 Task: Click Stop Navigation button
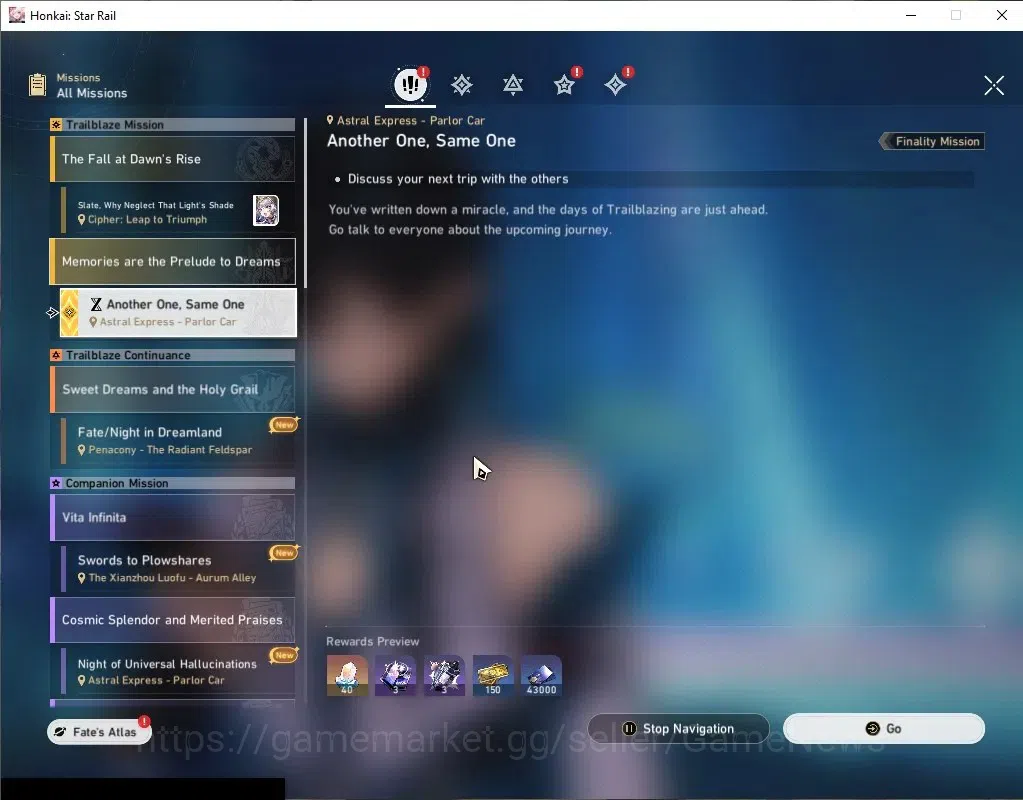[x=679, y=728]
